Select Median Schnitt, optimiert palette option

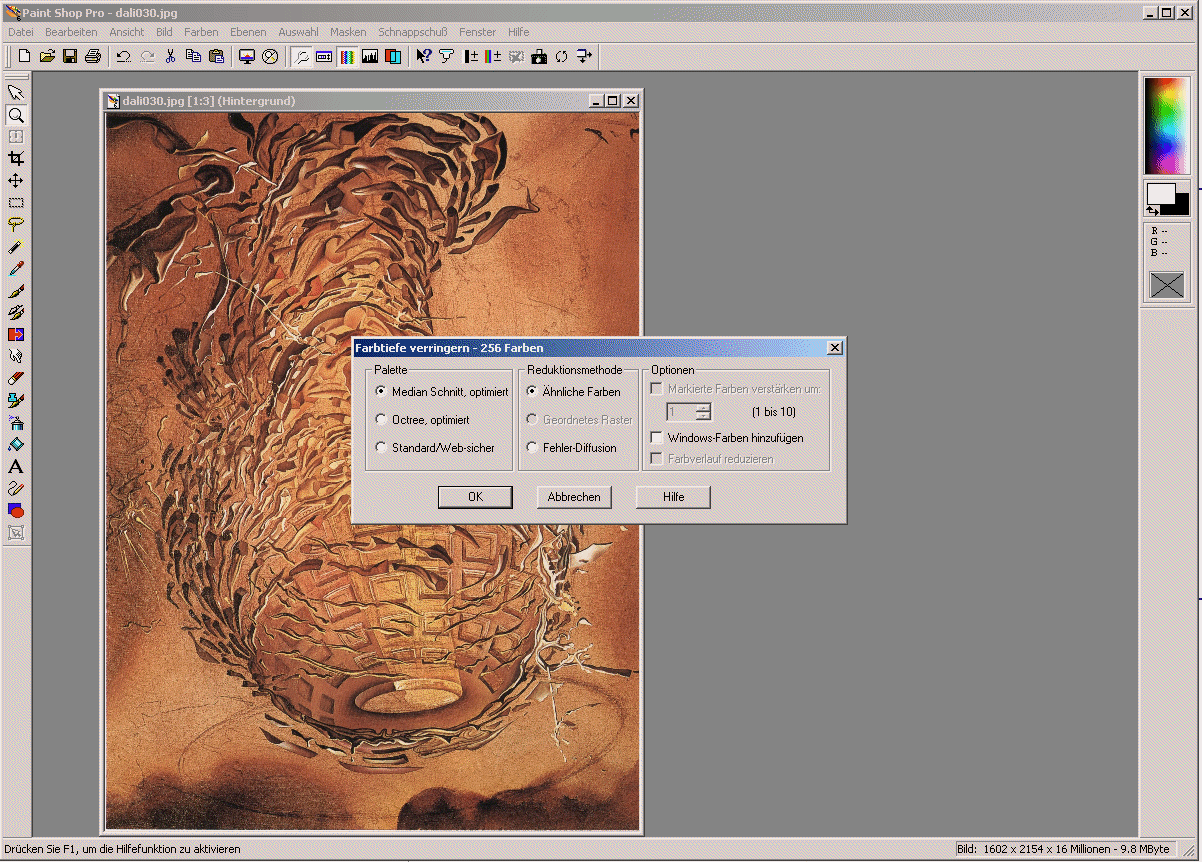tap(441, 392)
